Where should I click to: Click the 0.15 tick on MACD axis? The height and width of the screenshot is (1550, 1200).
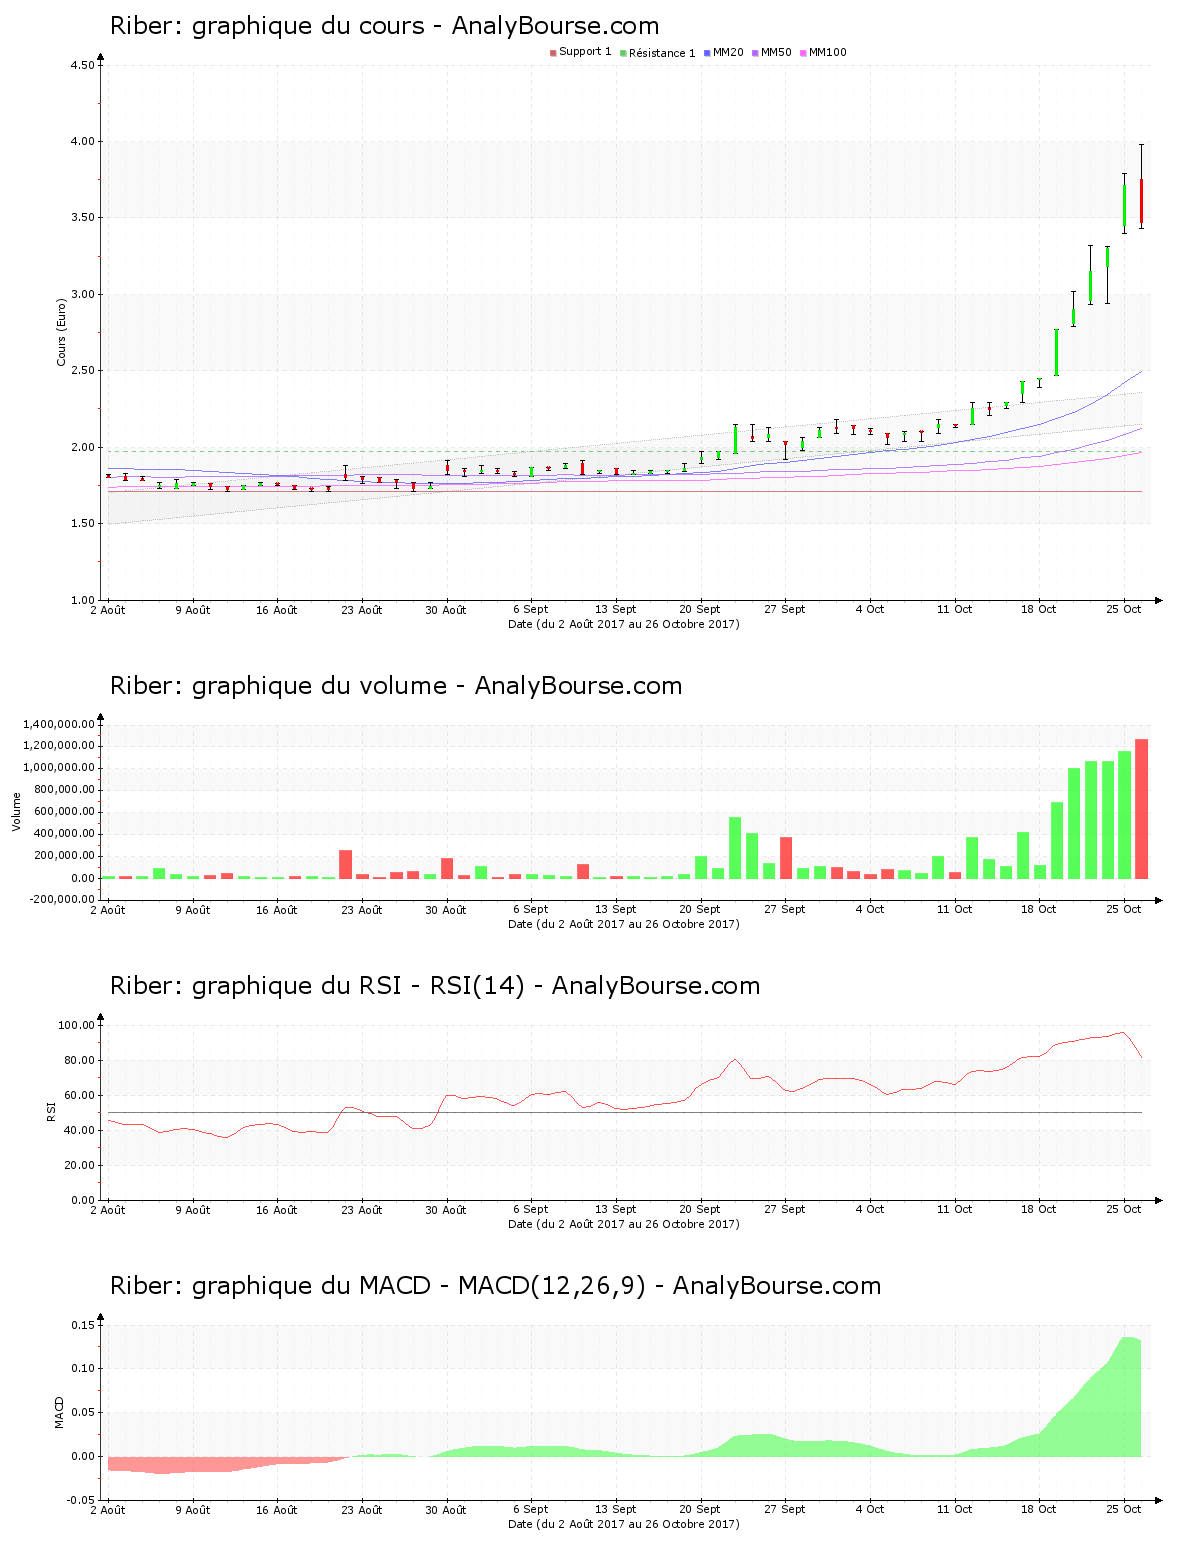click(83, 1325)
